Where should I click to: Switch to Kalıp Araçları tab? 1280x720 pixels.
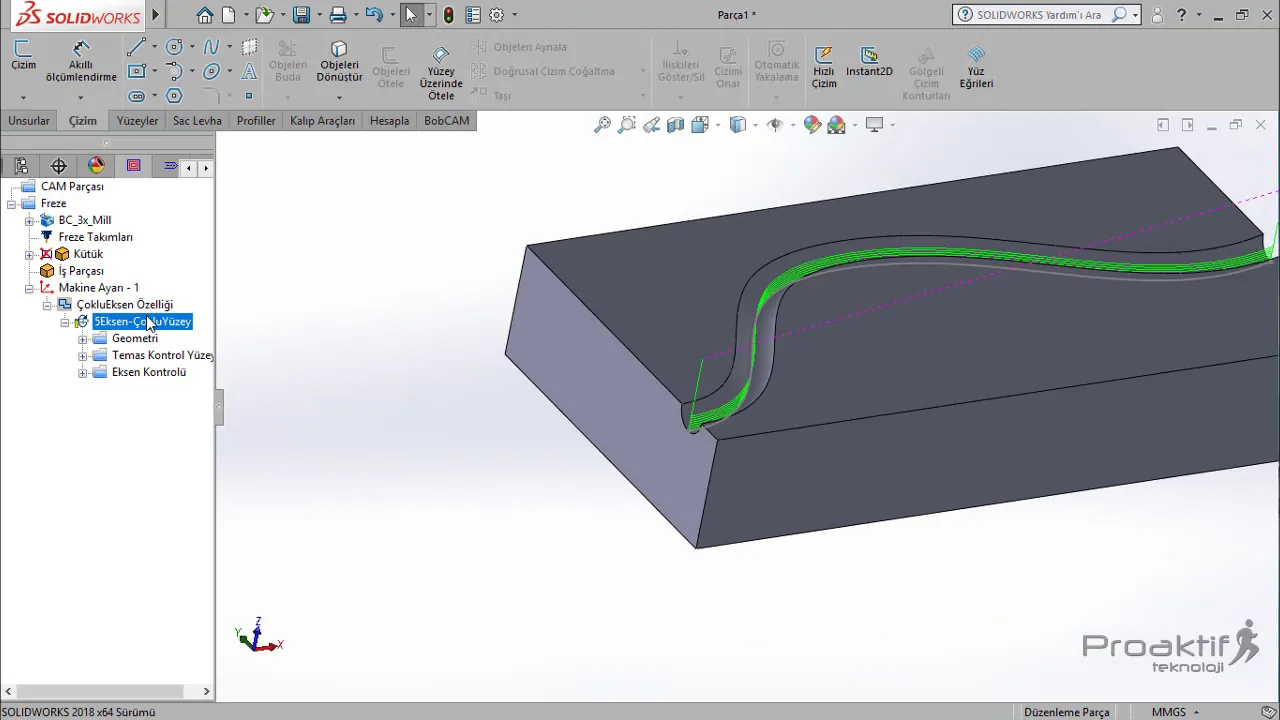coord(322,121)
